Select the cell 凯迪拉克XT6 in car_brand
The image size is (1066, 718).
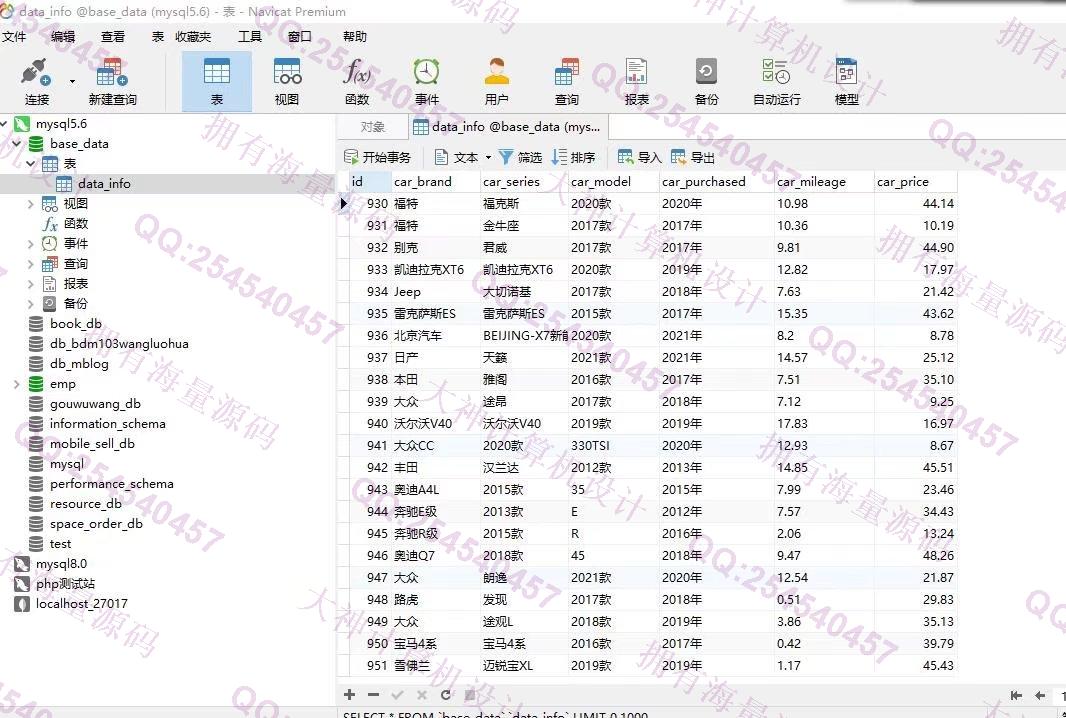[436, 270]
